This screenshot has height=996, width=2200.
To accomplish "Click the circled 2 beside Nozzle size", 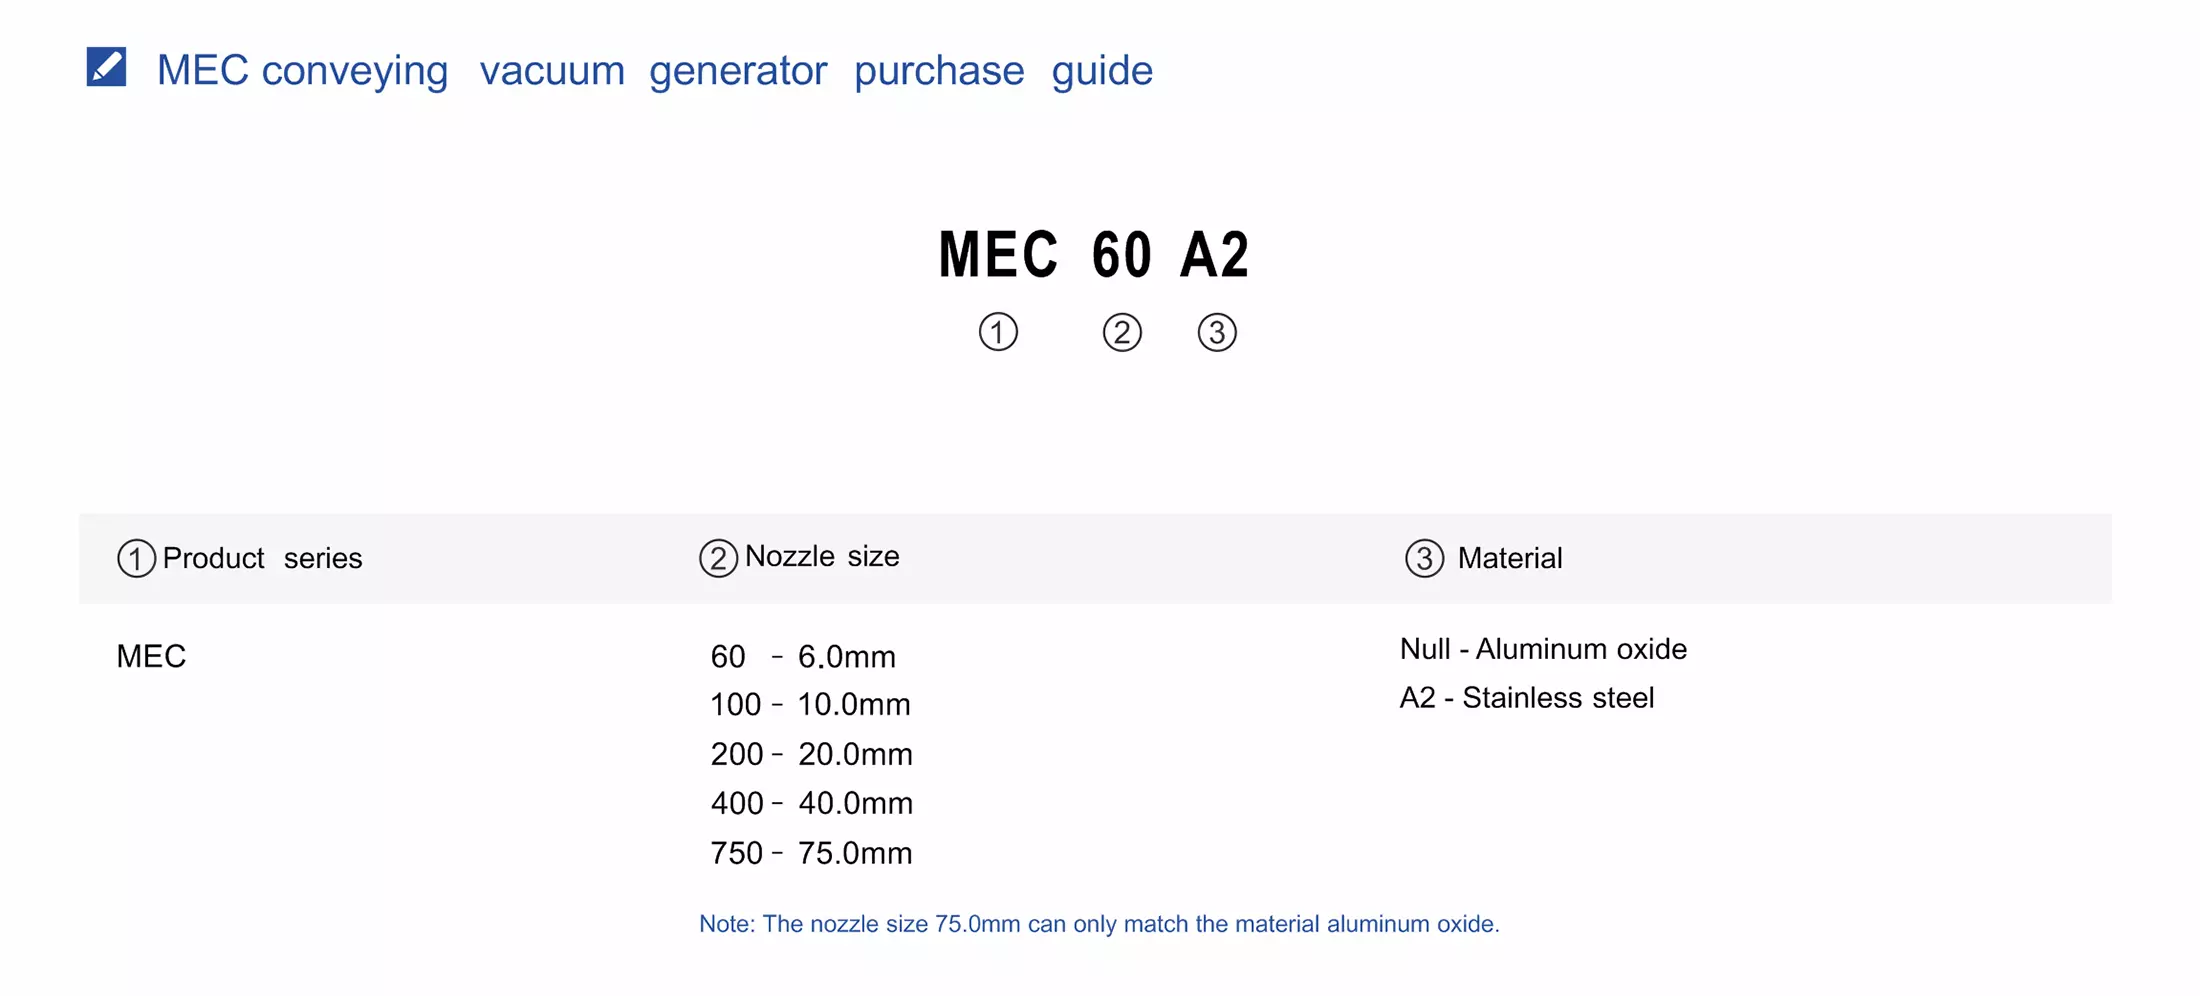I will (x=718, y=558).
